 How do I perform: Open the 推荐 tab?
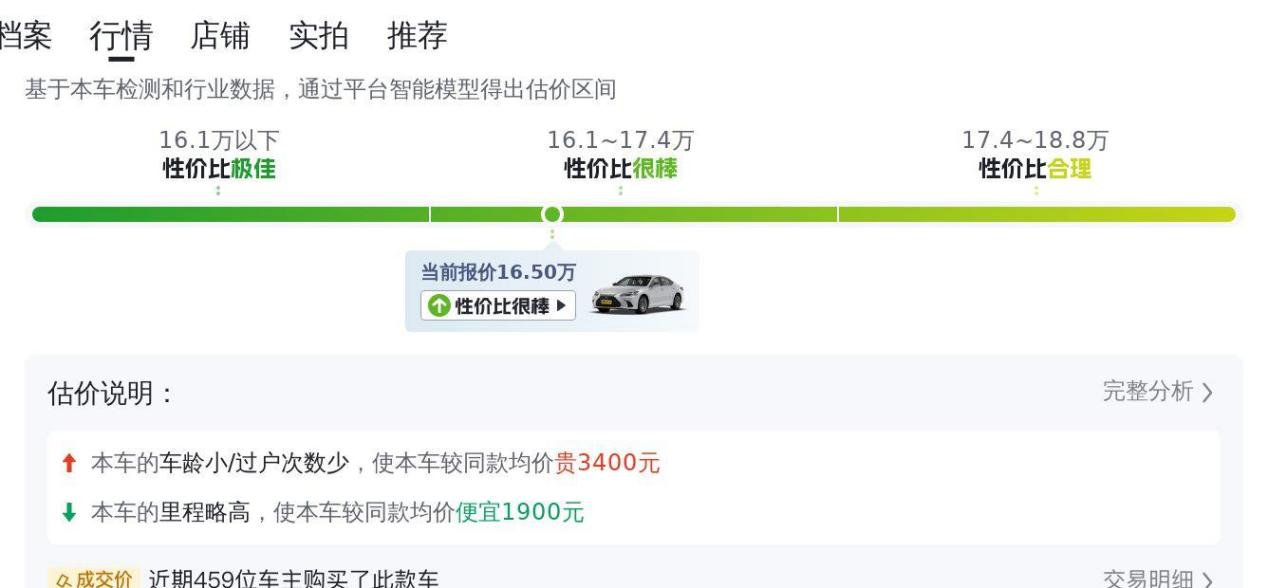(x=417, y=36)
